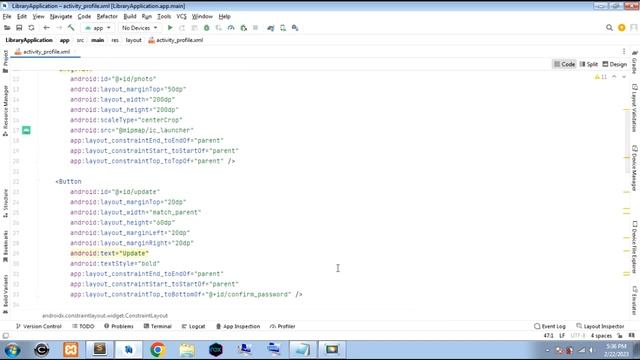The width and height of the screenshot is (640, 360).
Task: Open the No Devices selector dropdown
Action: coord(139,28)
